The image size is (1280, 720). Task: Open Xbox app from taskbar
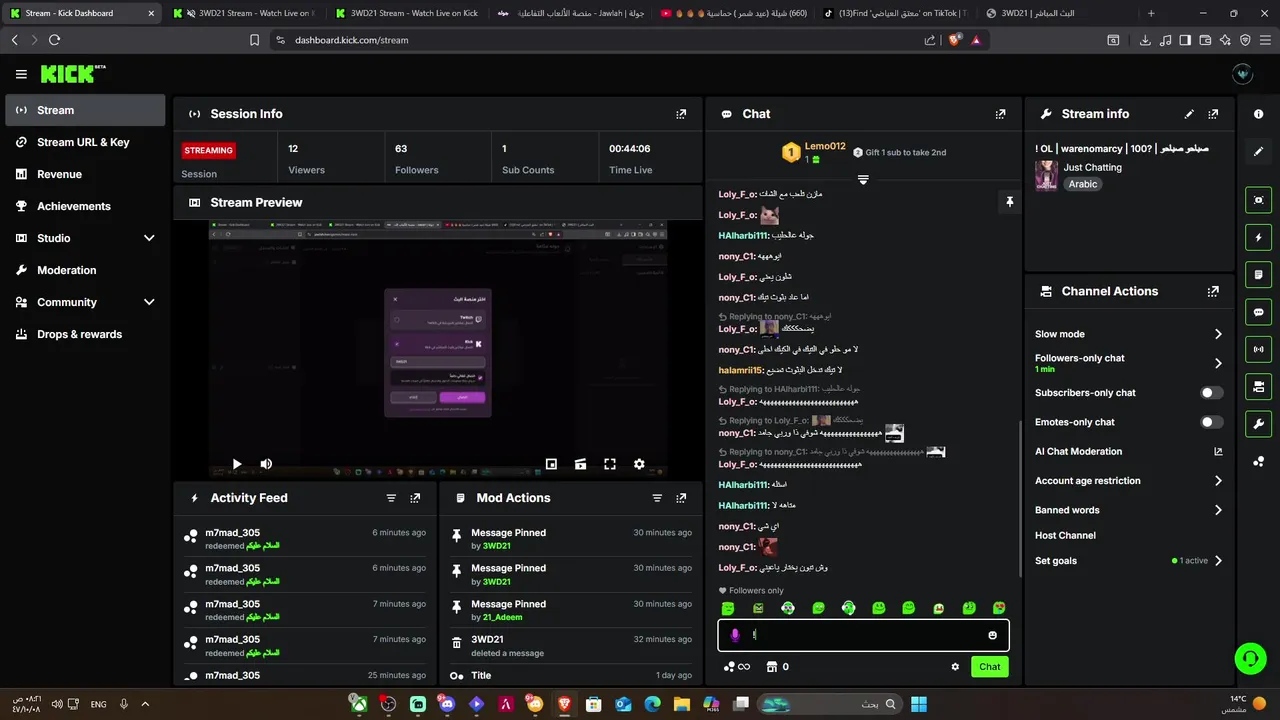[x=357, y=704]
